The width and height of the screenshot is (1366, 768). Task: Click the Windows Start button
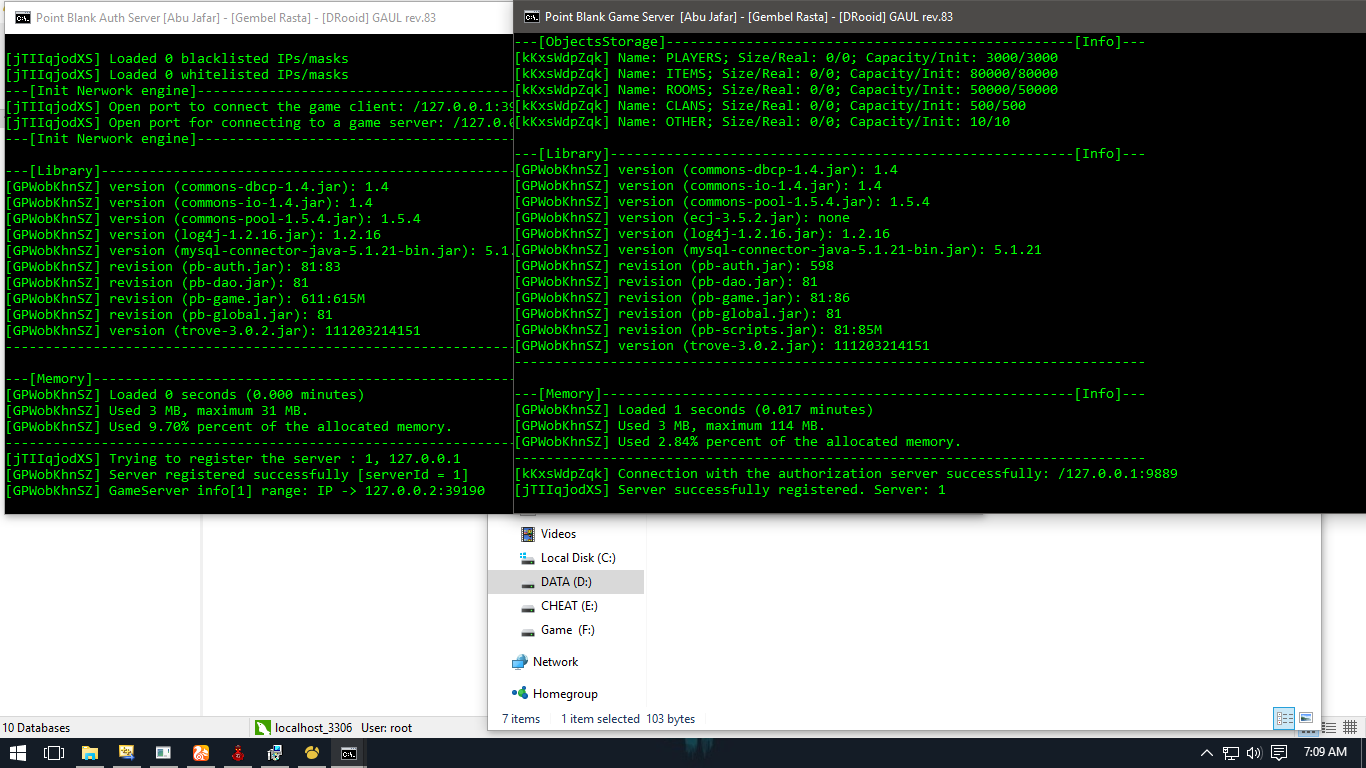tap(18, 752)
